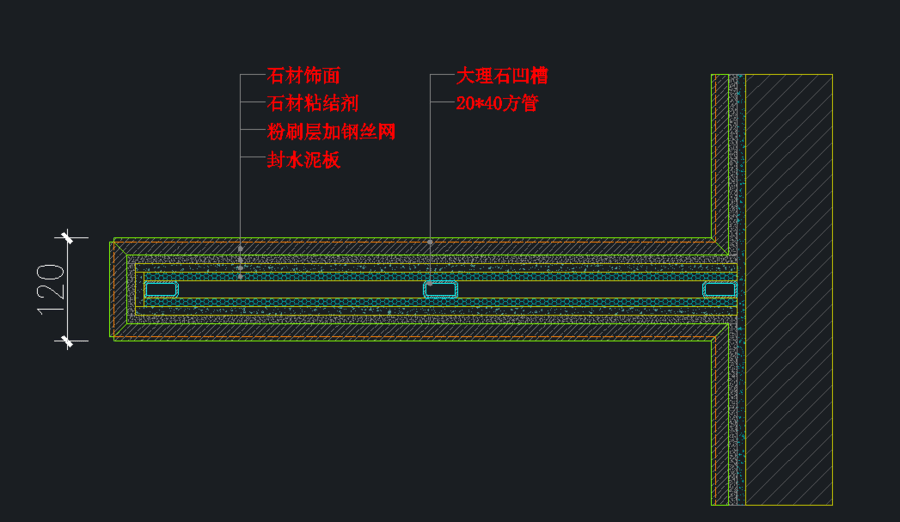
Task: Select the bottom tick of 120 dimension
Action: (67, 341)
